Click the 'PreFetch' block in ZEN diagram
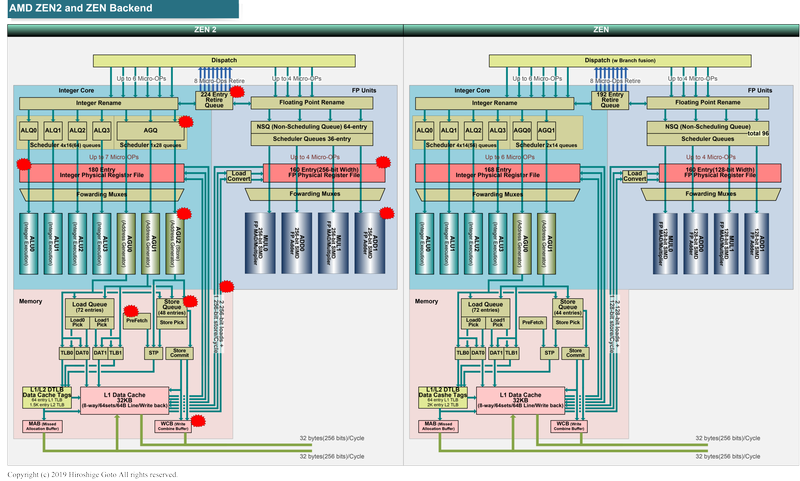The image size is (800, 481). coord(533,322)
